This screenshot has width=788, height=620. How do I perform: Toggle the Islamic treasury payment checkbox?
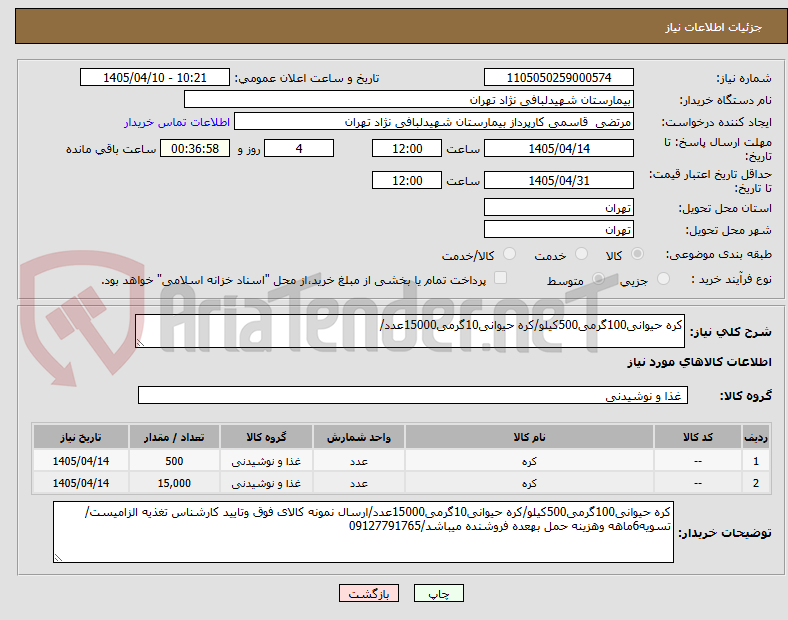click(500, 278)
